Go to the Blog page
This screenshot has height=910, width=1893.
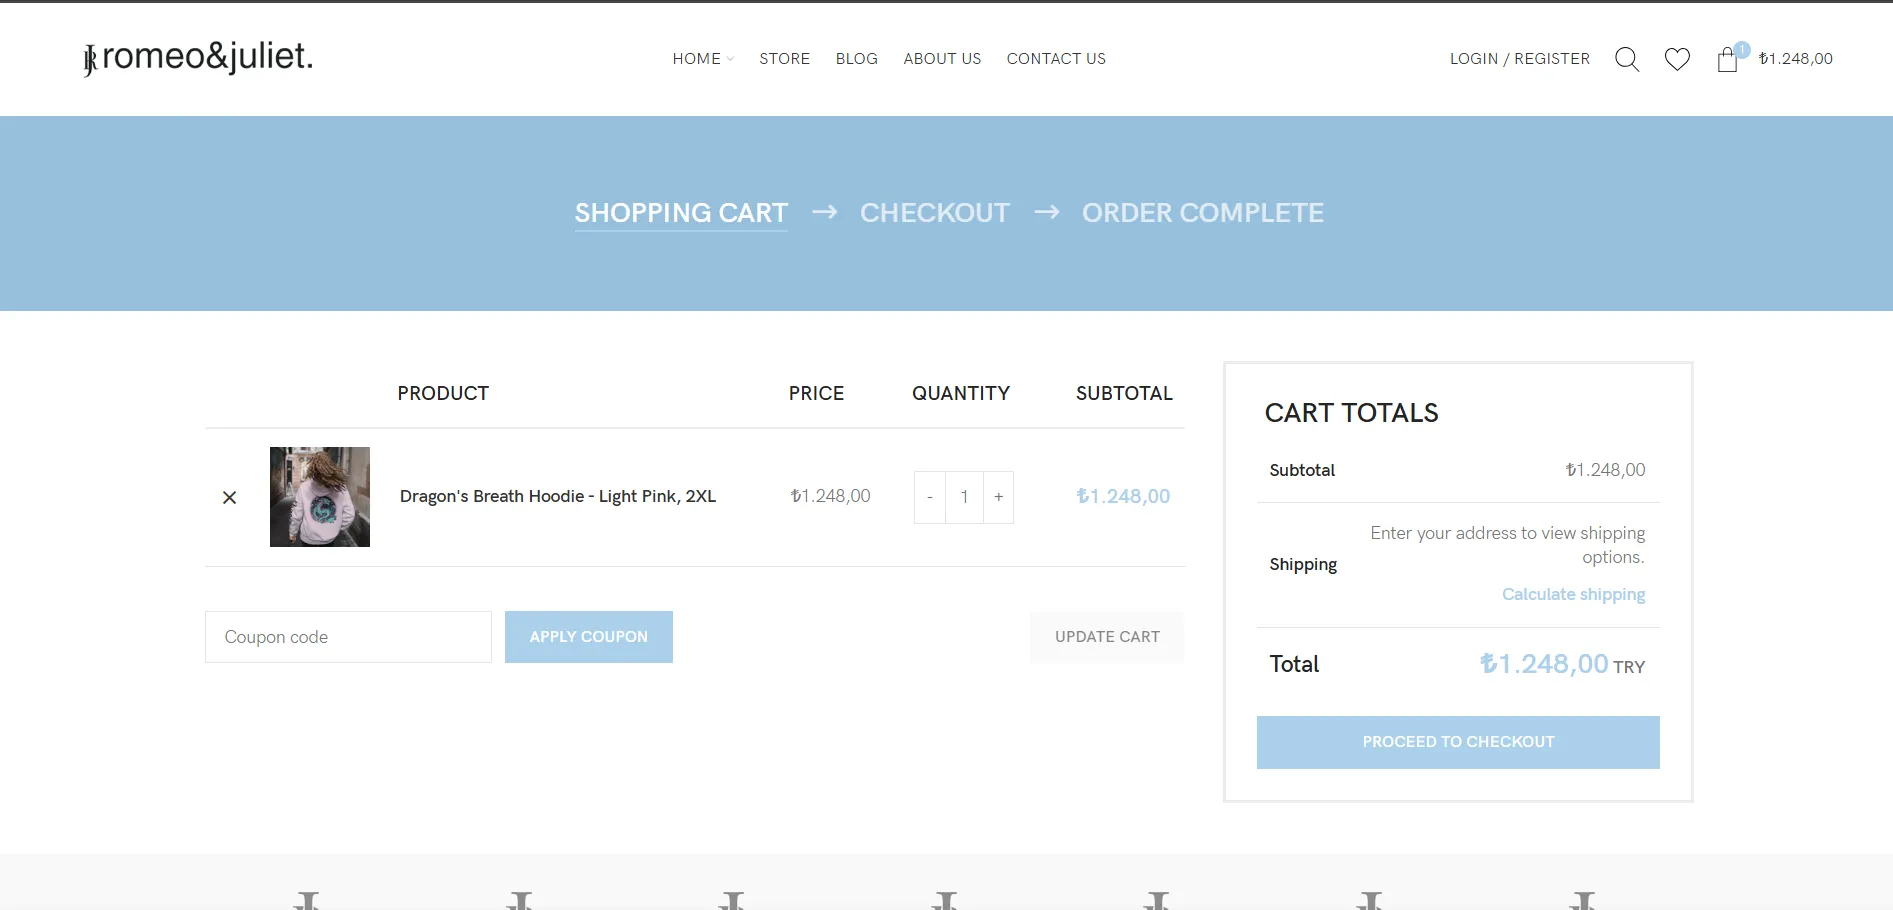[x=856, y=59]
